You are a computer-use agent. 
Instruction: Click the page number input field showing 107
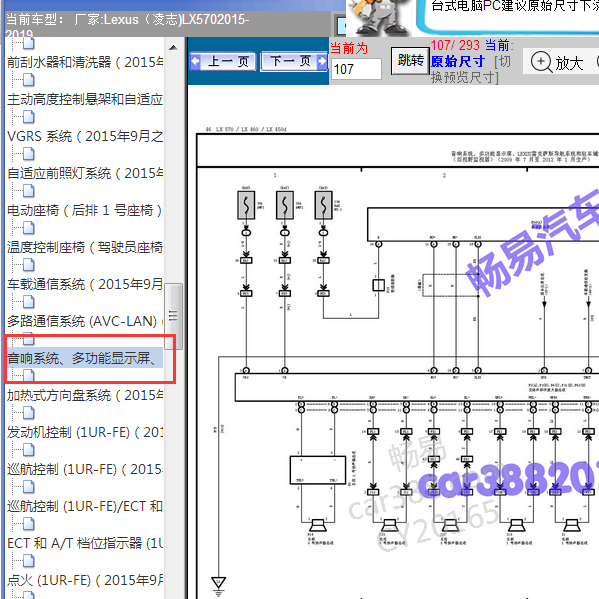coord(356,69)
